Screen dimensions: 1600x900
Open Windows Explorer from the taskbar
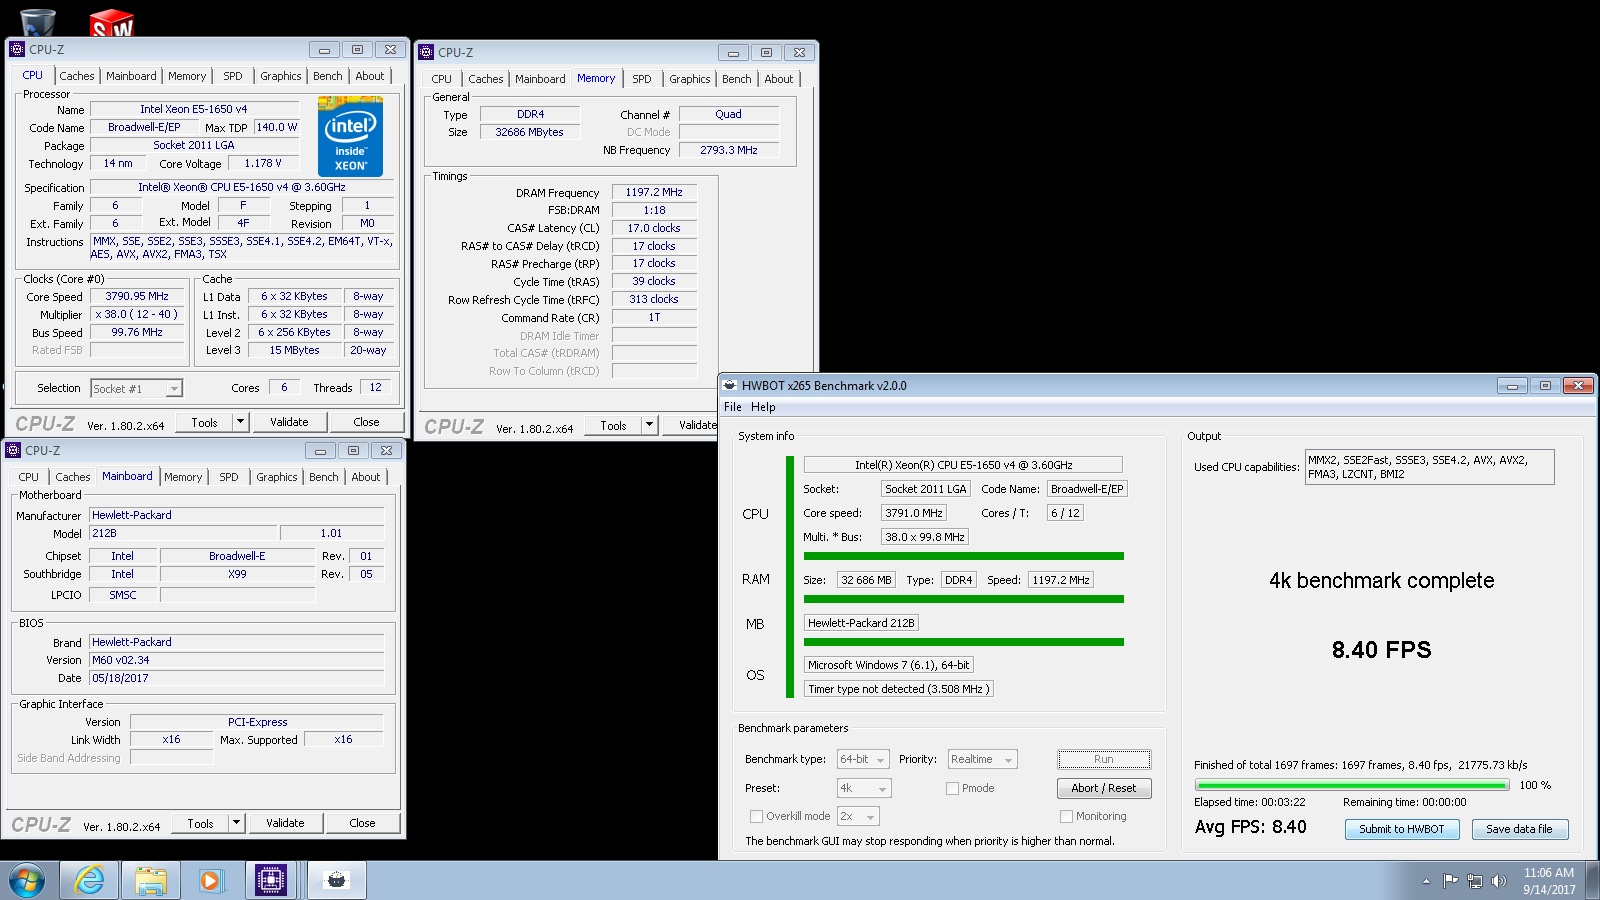click(150, 881)
